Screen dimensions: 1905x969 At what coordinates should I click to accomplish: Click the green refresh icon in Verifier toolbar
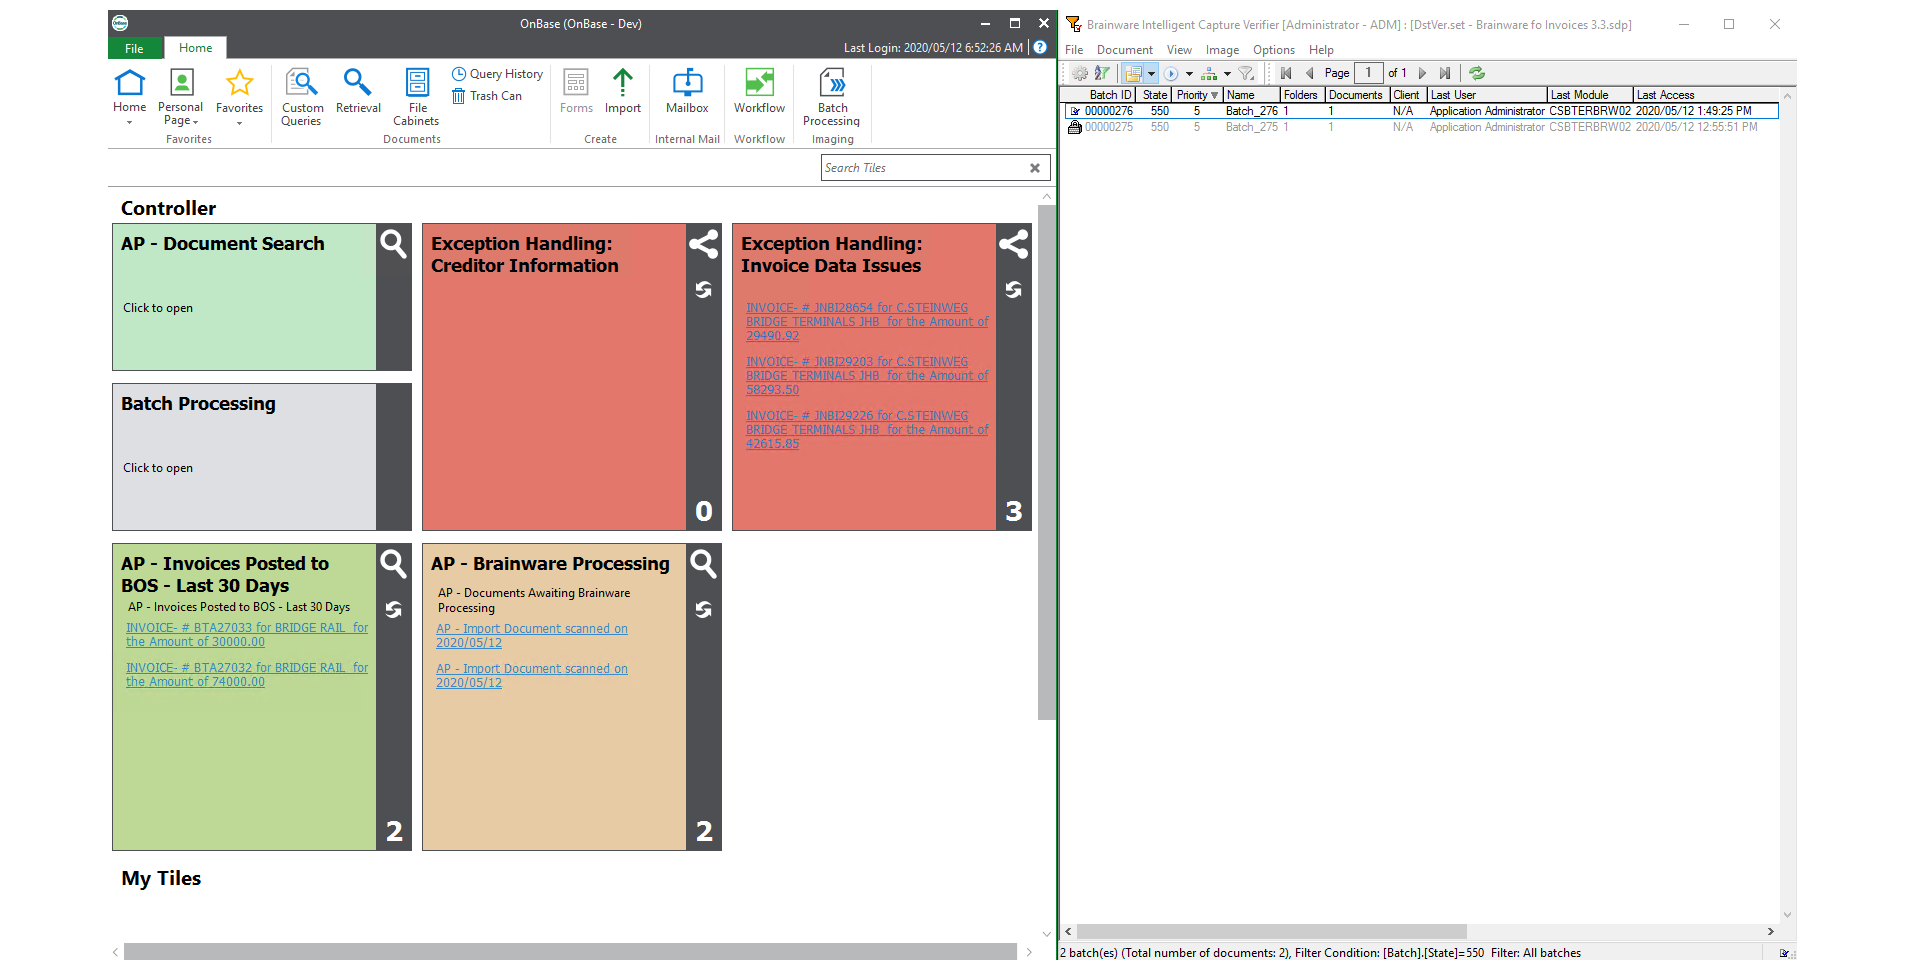(1477, 73)
